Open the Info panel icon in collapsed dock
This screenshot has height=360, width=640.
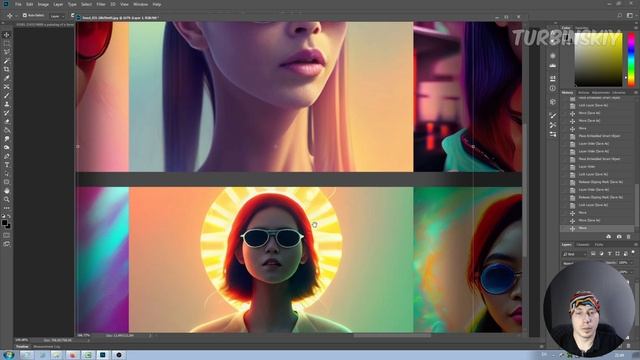point(553,88)
